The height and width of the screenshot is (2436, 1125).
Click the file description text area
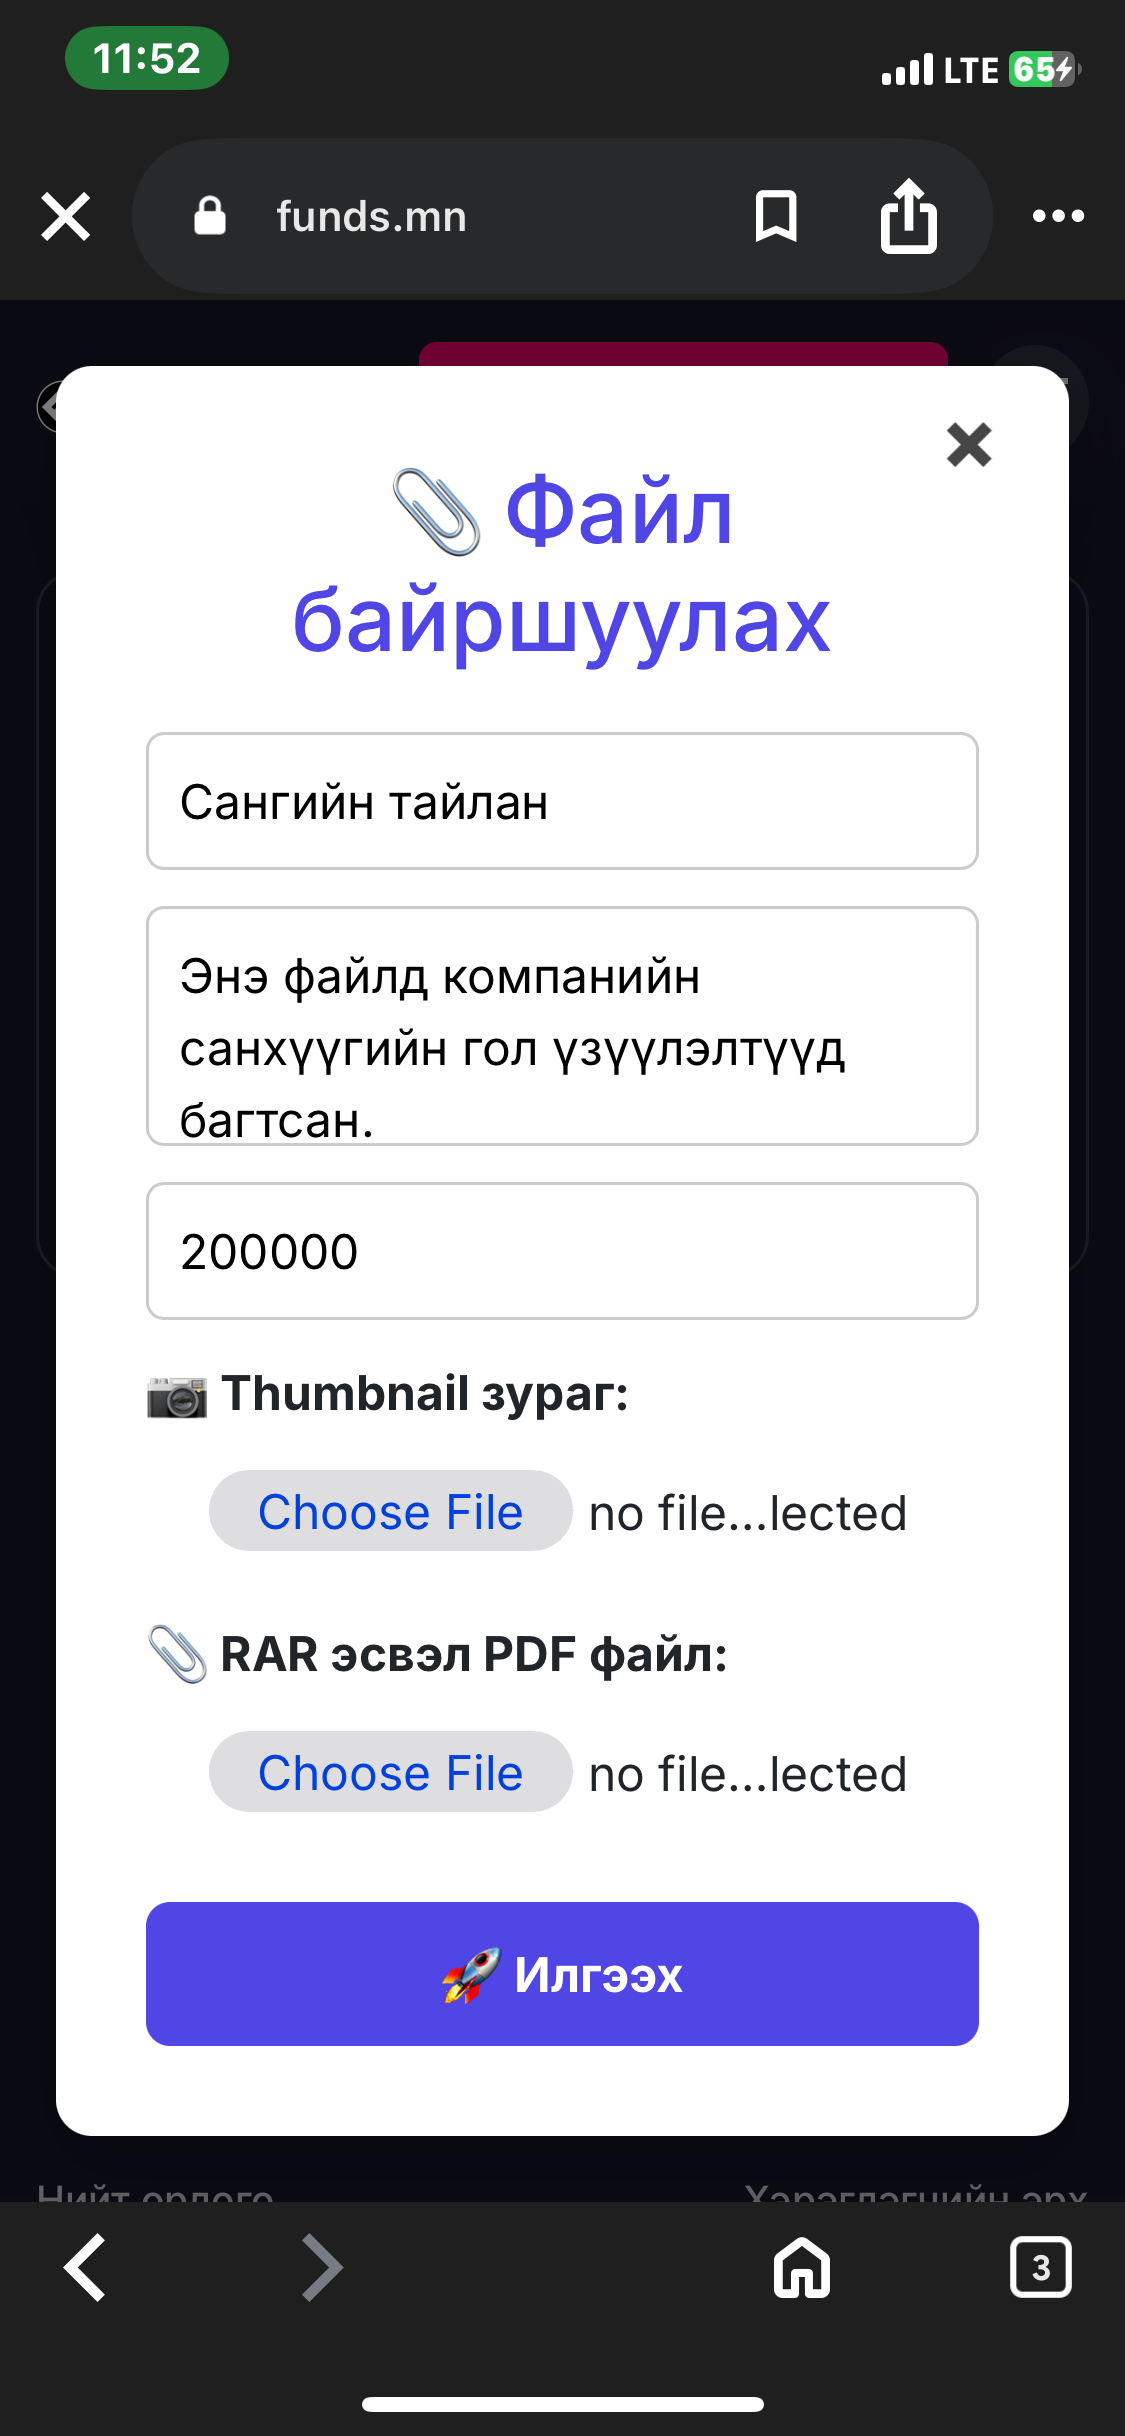[x=562, y=1026]
